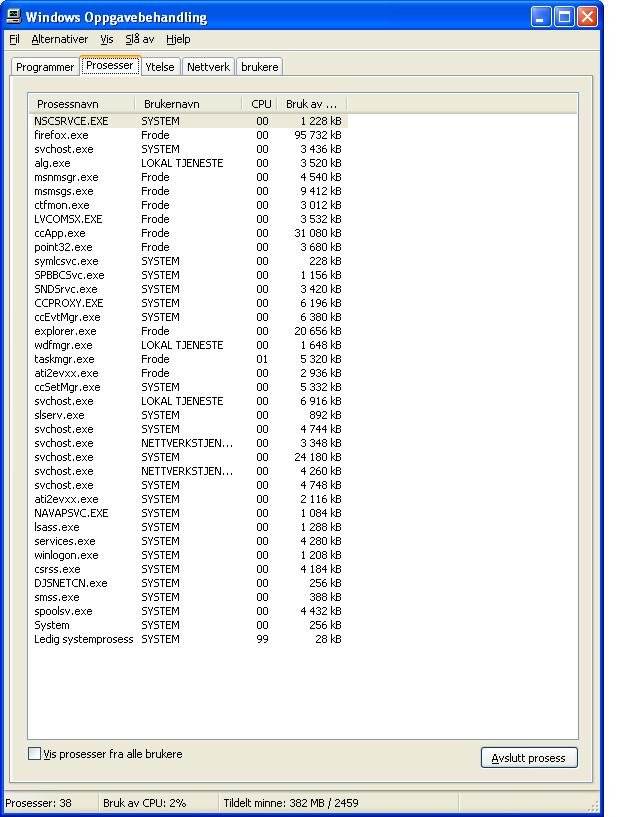Open the Fil menu
This screenshot has width=640, height=817.
pos(14,39)
